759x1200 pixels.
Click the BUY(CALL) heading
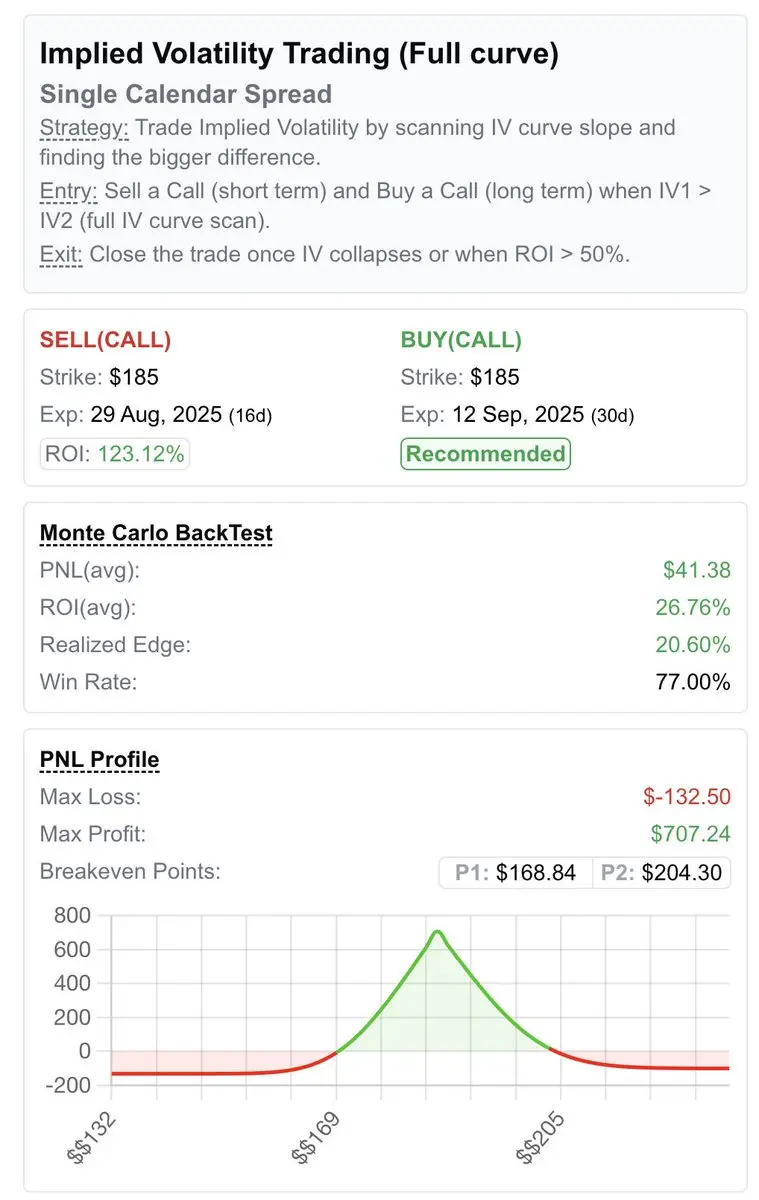point(461,340)
